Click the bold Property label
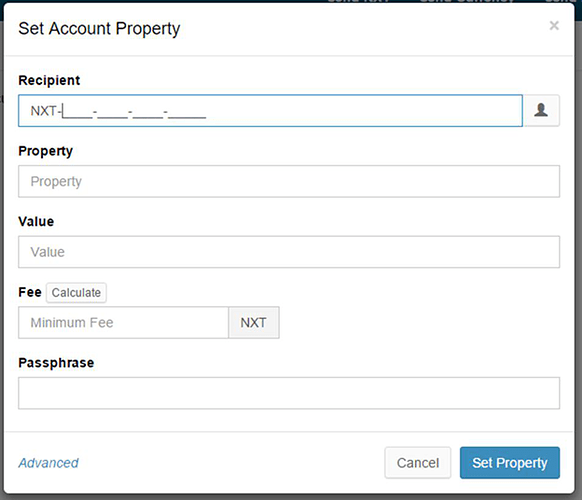 (x=46, y=151)
